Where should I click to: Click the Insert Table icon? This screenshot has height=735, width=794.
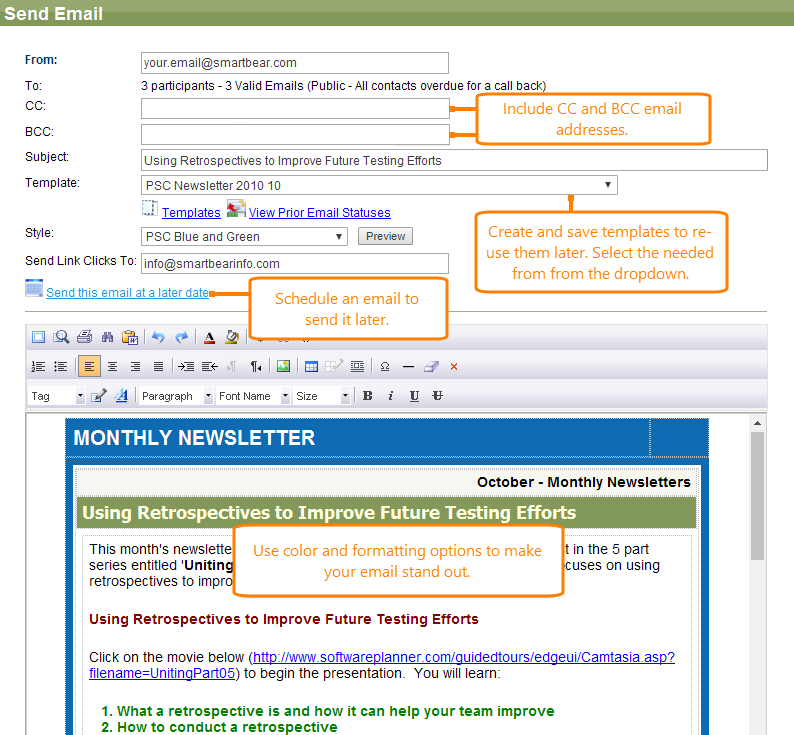[x=311, y=367]
